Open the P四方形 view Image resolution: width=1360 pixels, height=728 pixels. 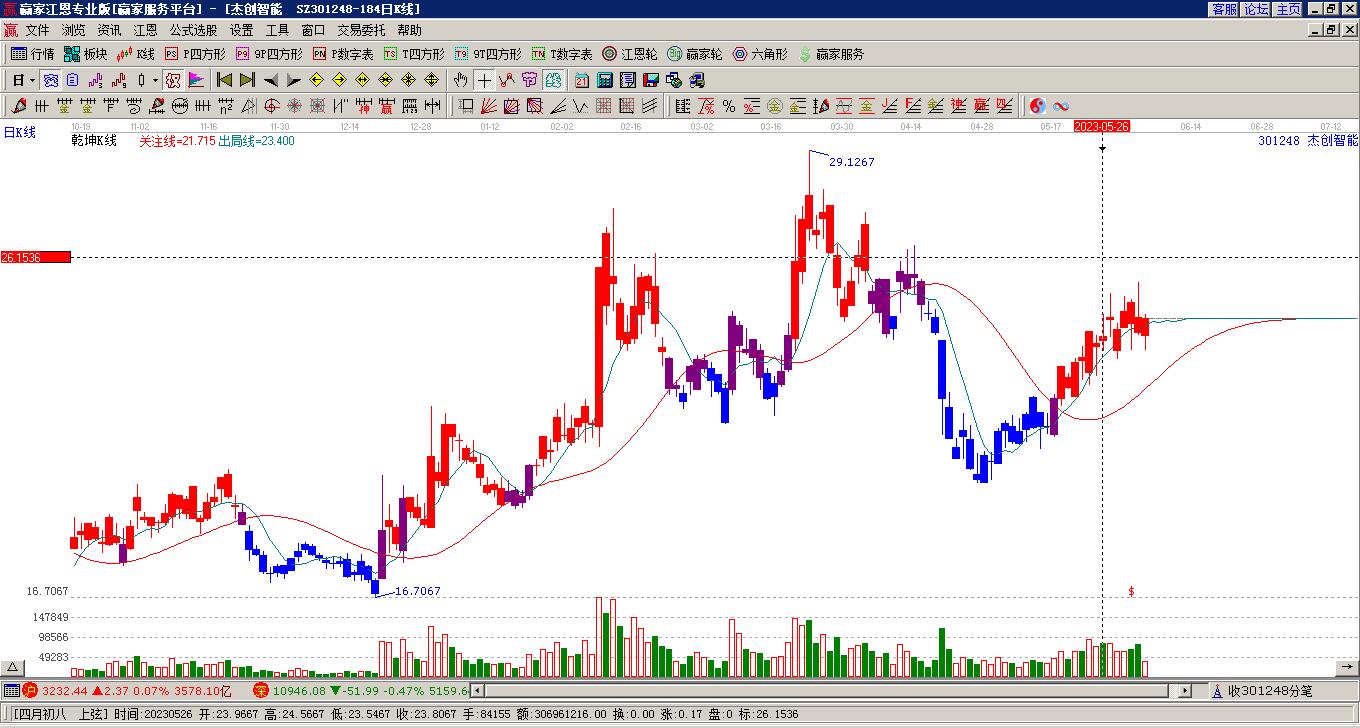coord(196,54)
